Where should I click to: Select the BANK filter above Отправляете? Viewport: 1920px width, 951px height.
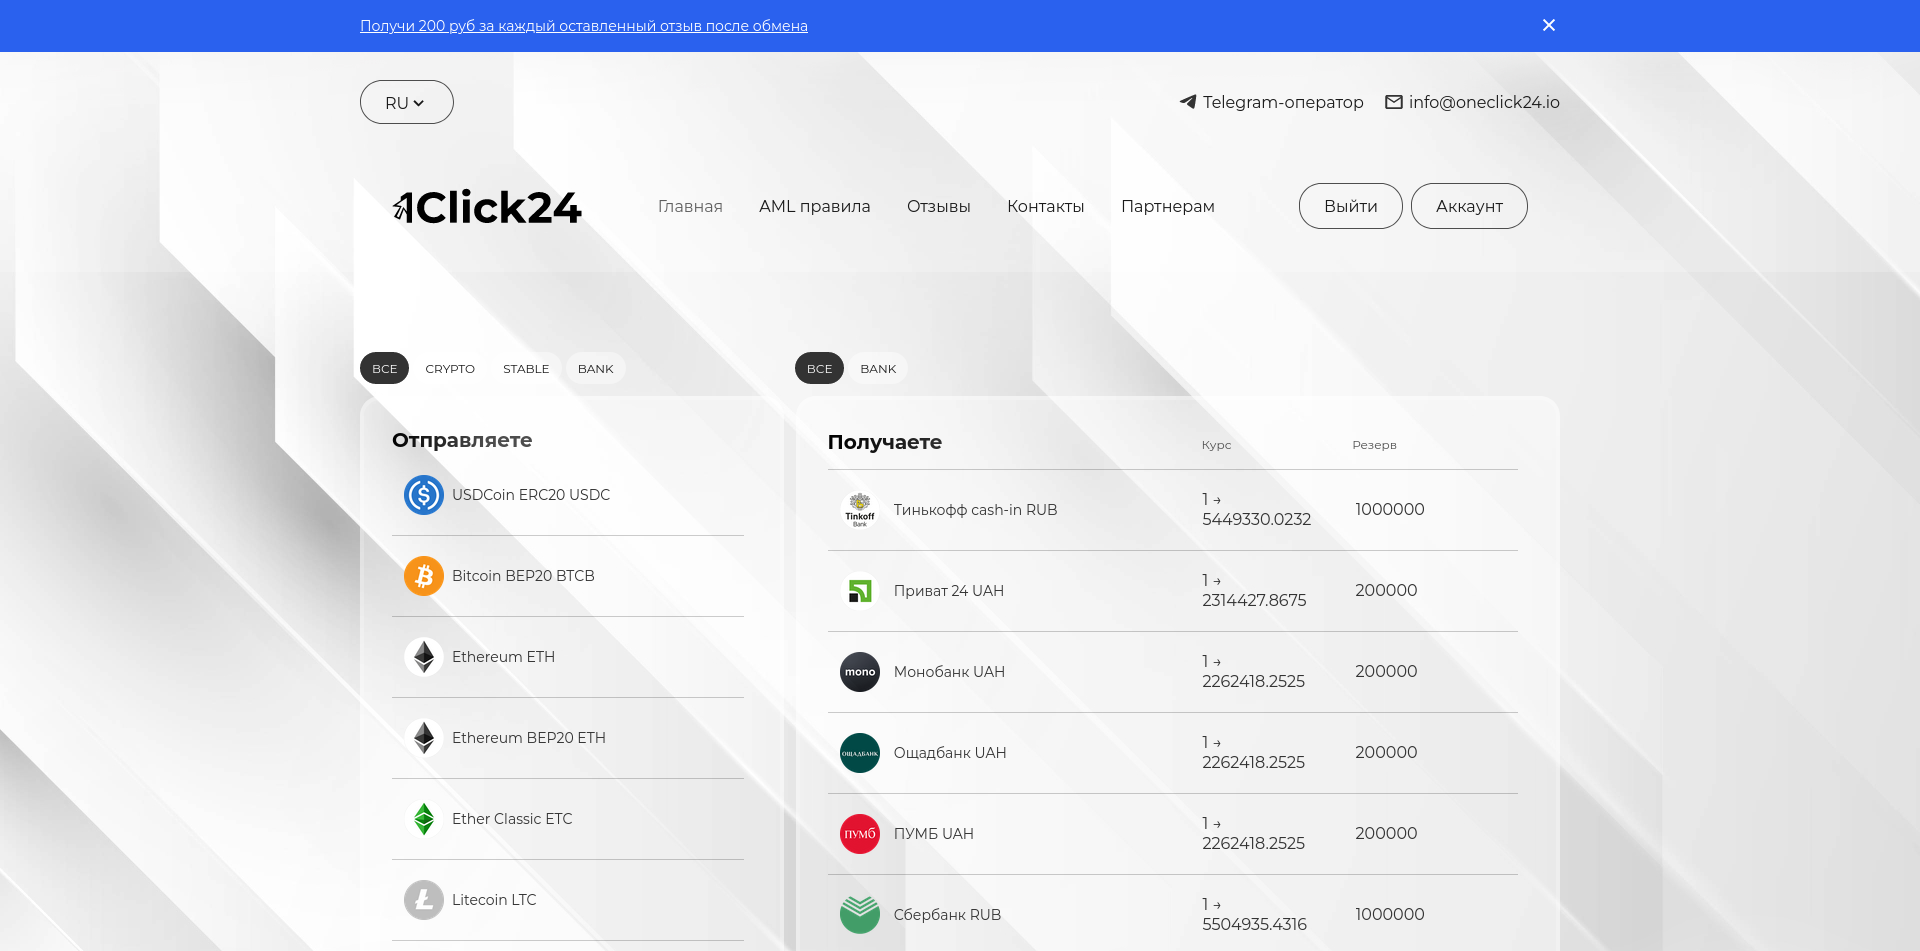pos(596,368)
